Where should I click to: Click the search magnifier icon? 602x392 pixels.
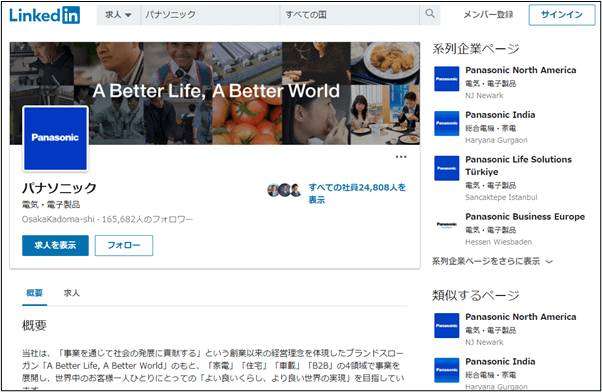430,14
